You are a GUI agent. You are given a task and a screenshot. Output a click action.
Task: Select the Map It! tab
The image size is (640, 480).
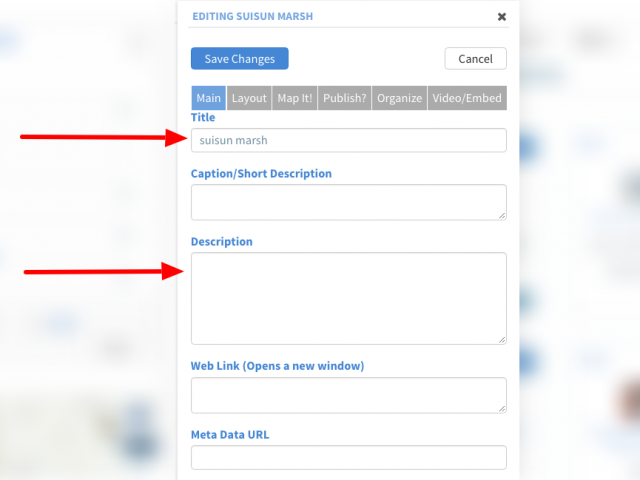tap(295, 98)
